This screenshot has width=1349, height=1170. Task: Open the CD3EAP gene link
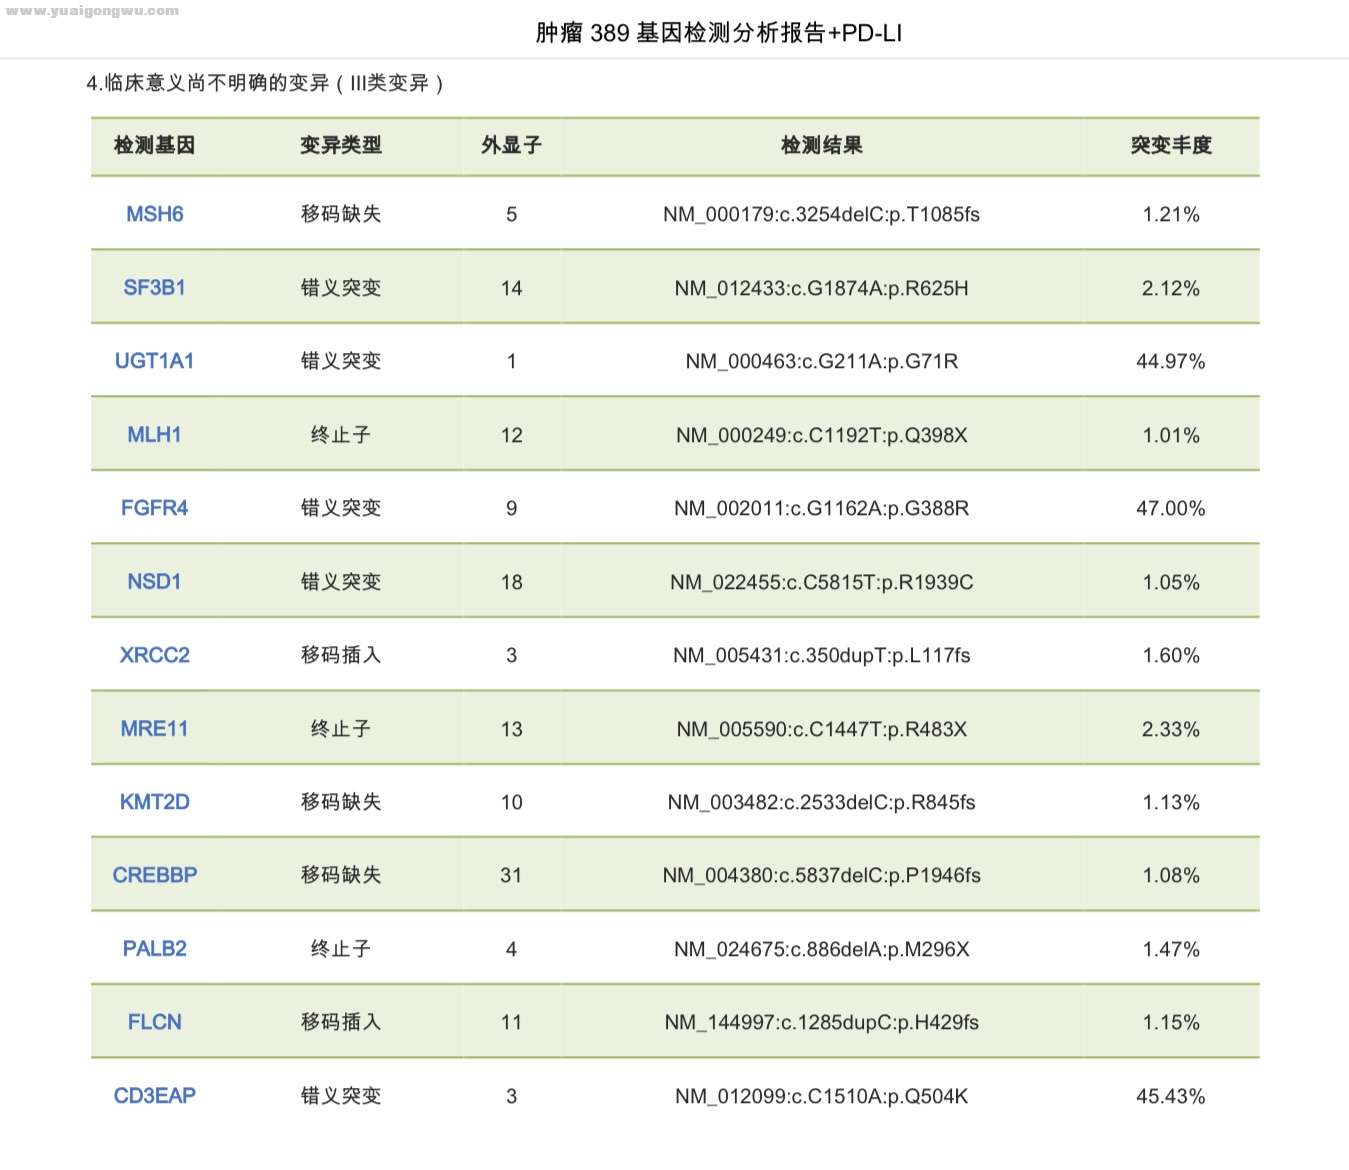[155, 1096]
